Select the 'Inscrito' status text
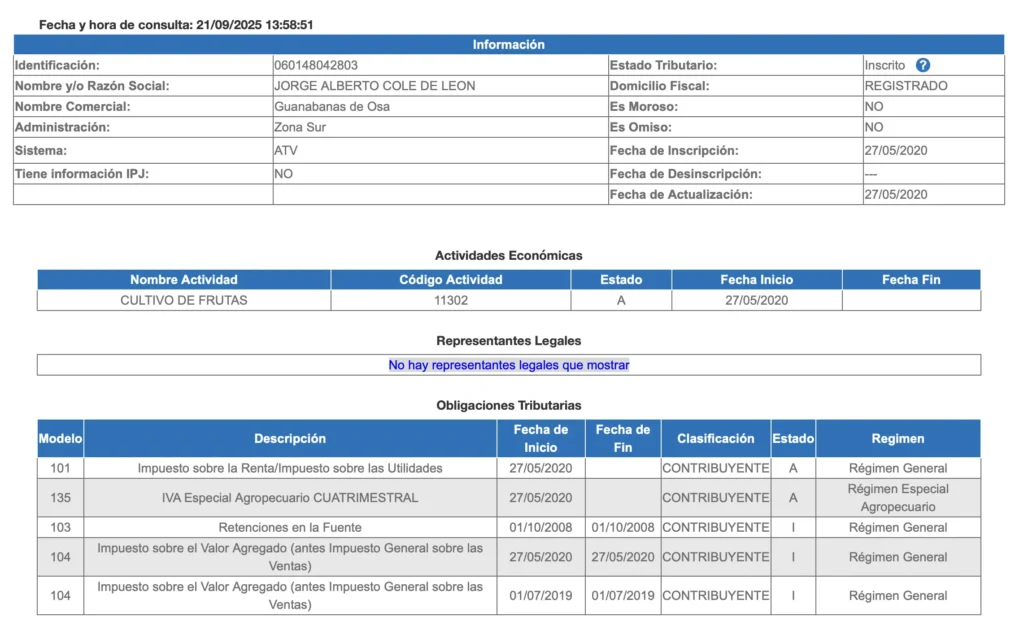This screenshot has width=1024, height=630. 885,65
